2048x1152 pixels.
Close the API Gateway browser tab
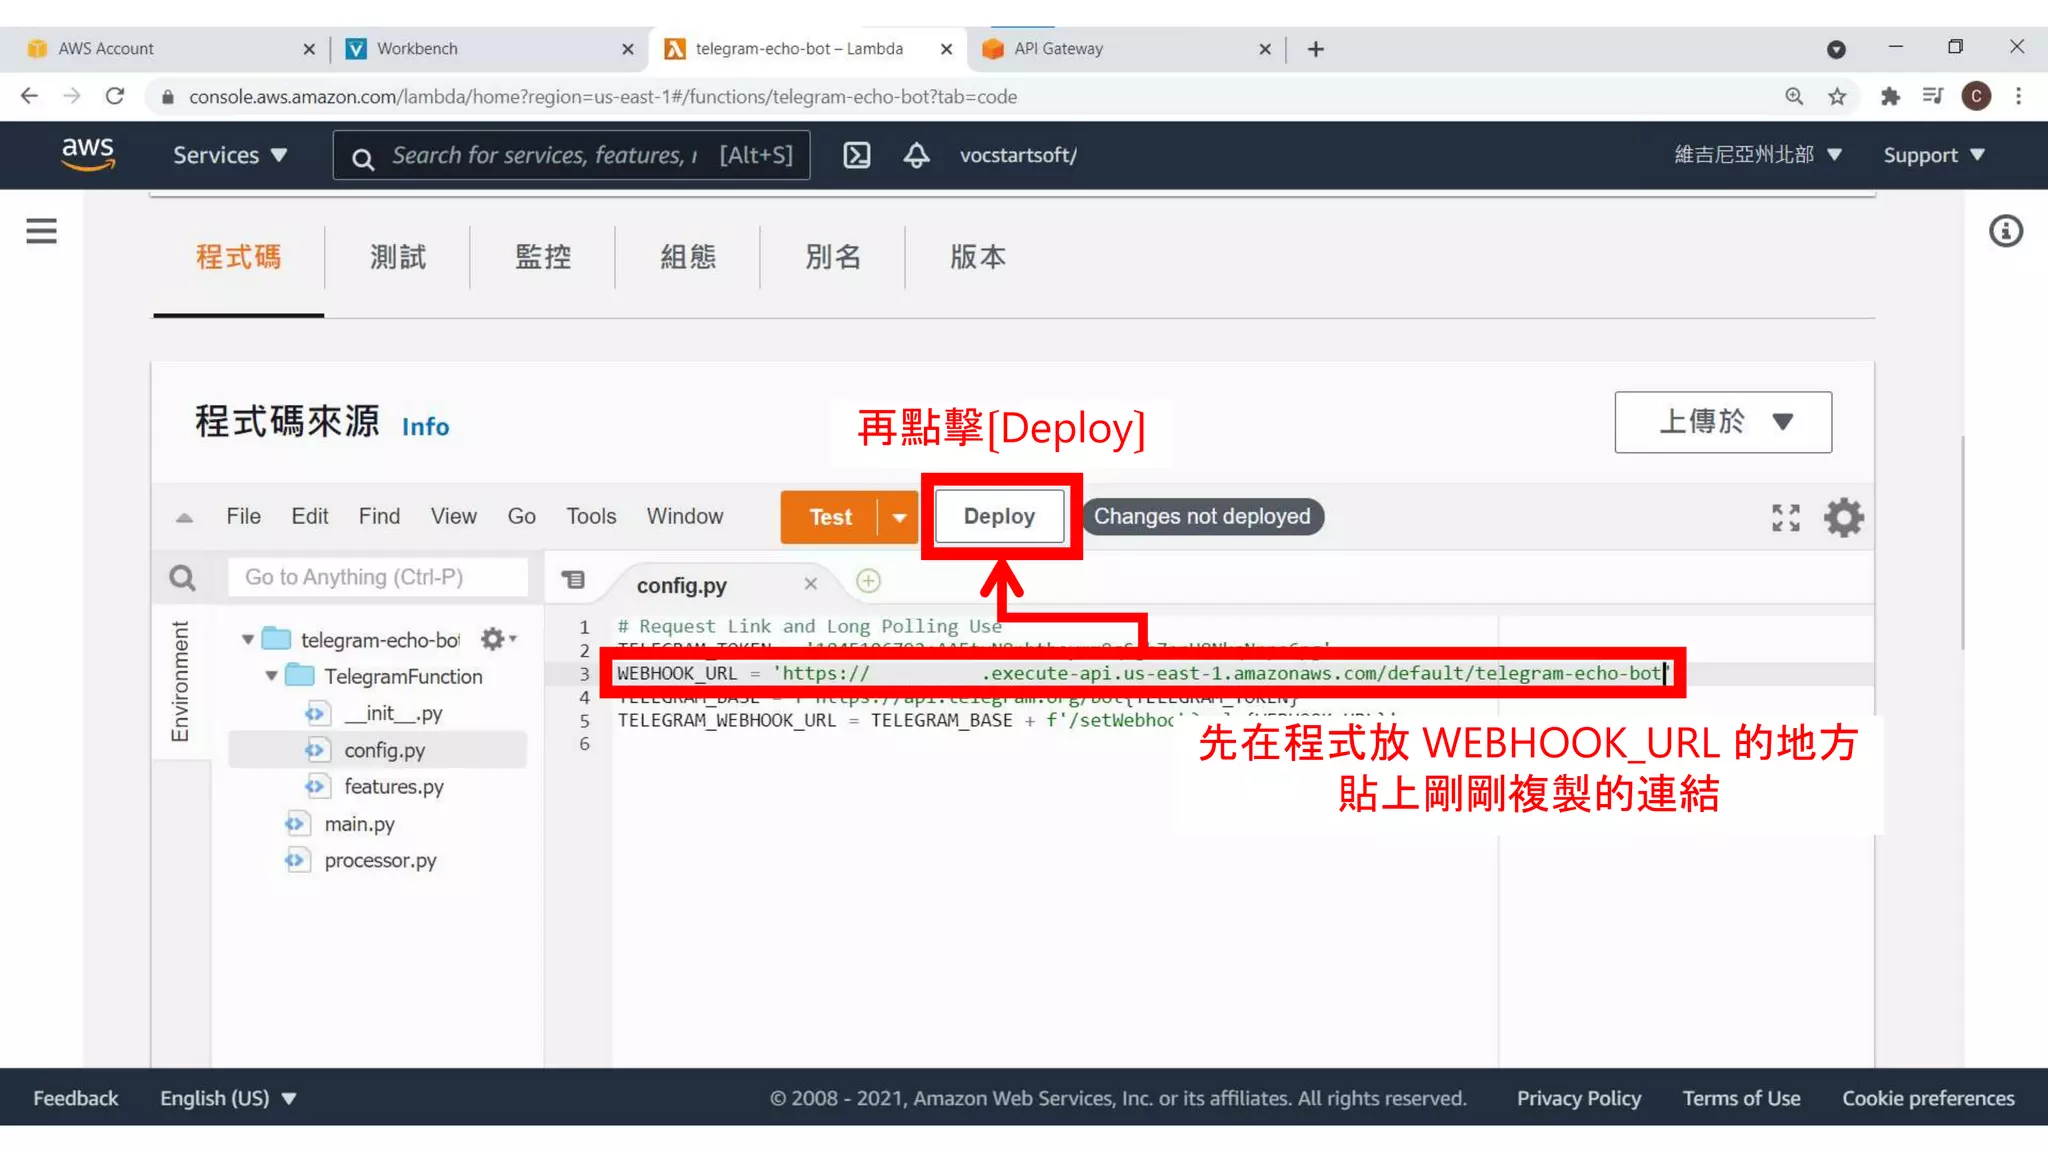pos(1264,49)
